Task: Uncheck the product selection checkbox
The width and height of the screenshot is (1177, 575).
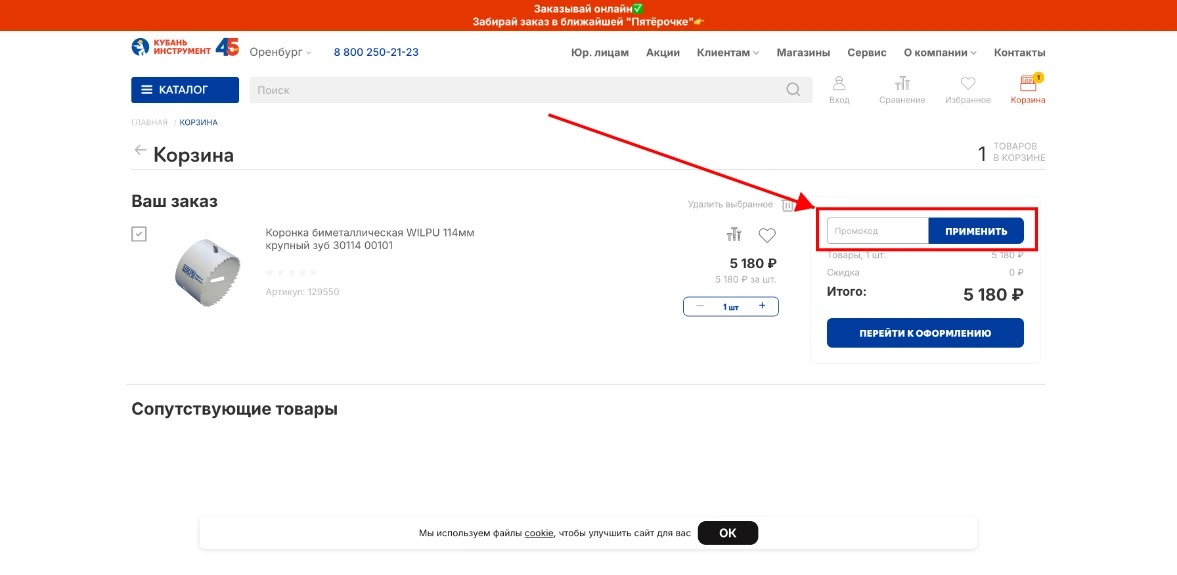Action: click(x=140, y=233)
